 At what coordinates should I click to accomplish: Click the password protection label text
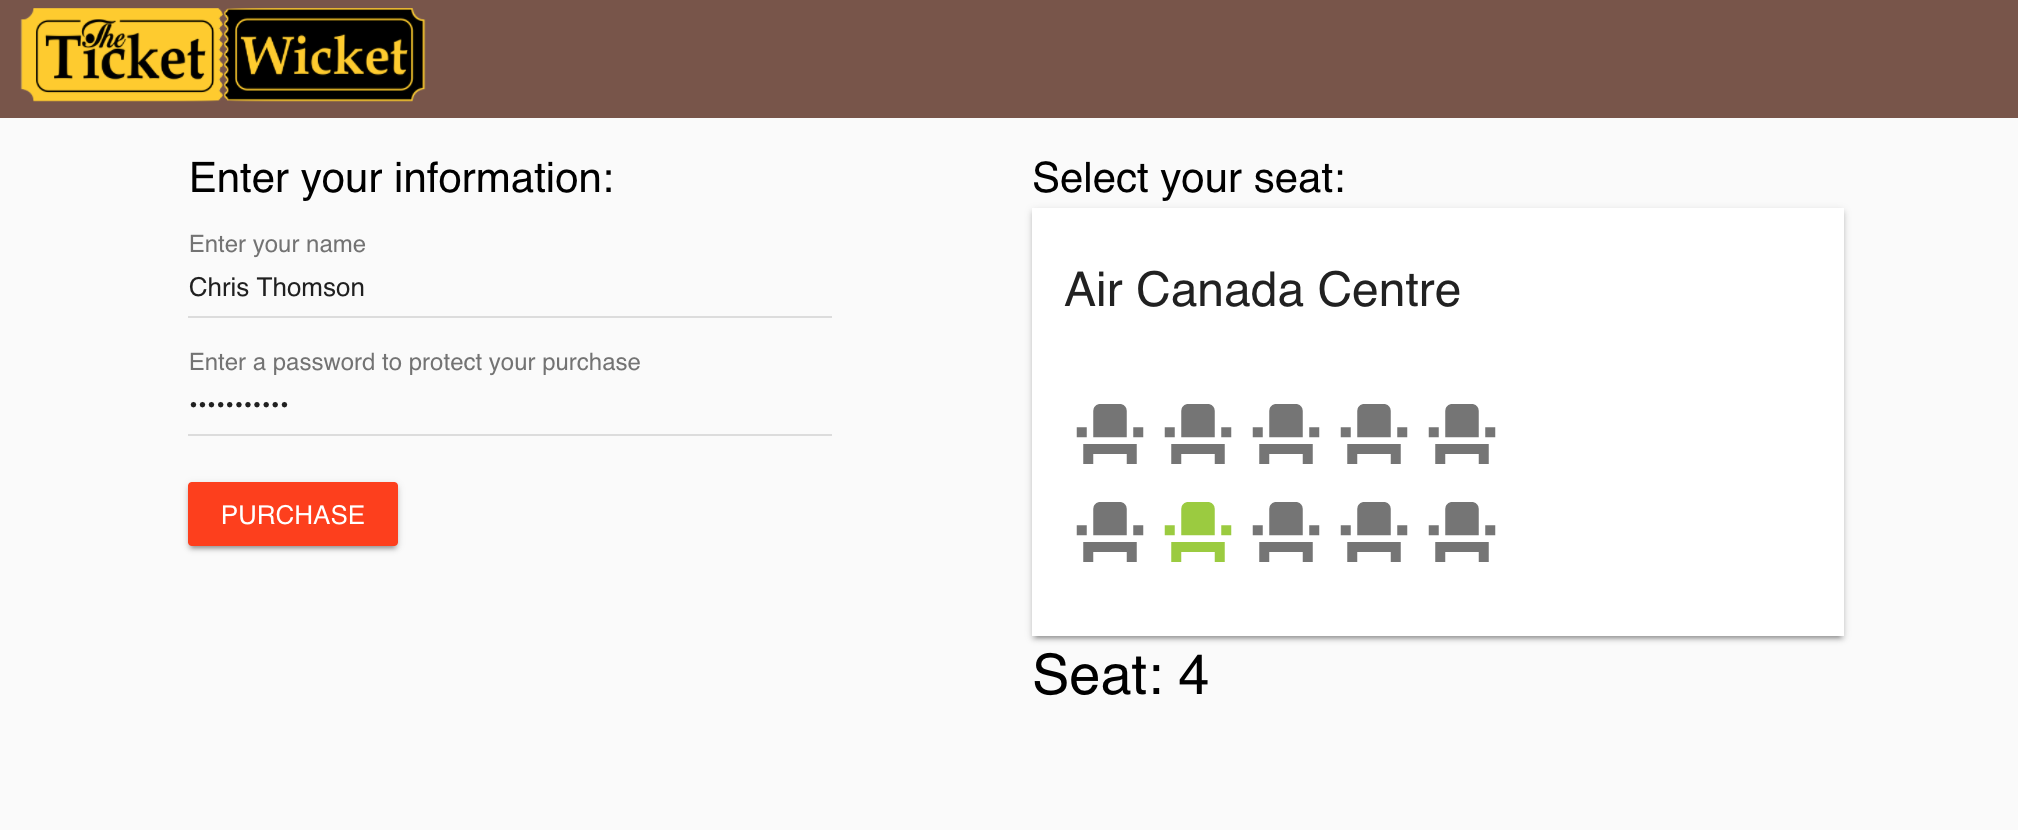point(414,362)
